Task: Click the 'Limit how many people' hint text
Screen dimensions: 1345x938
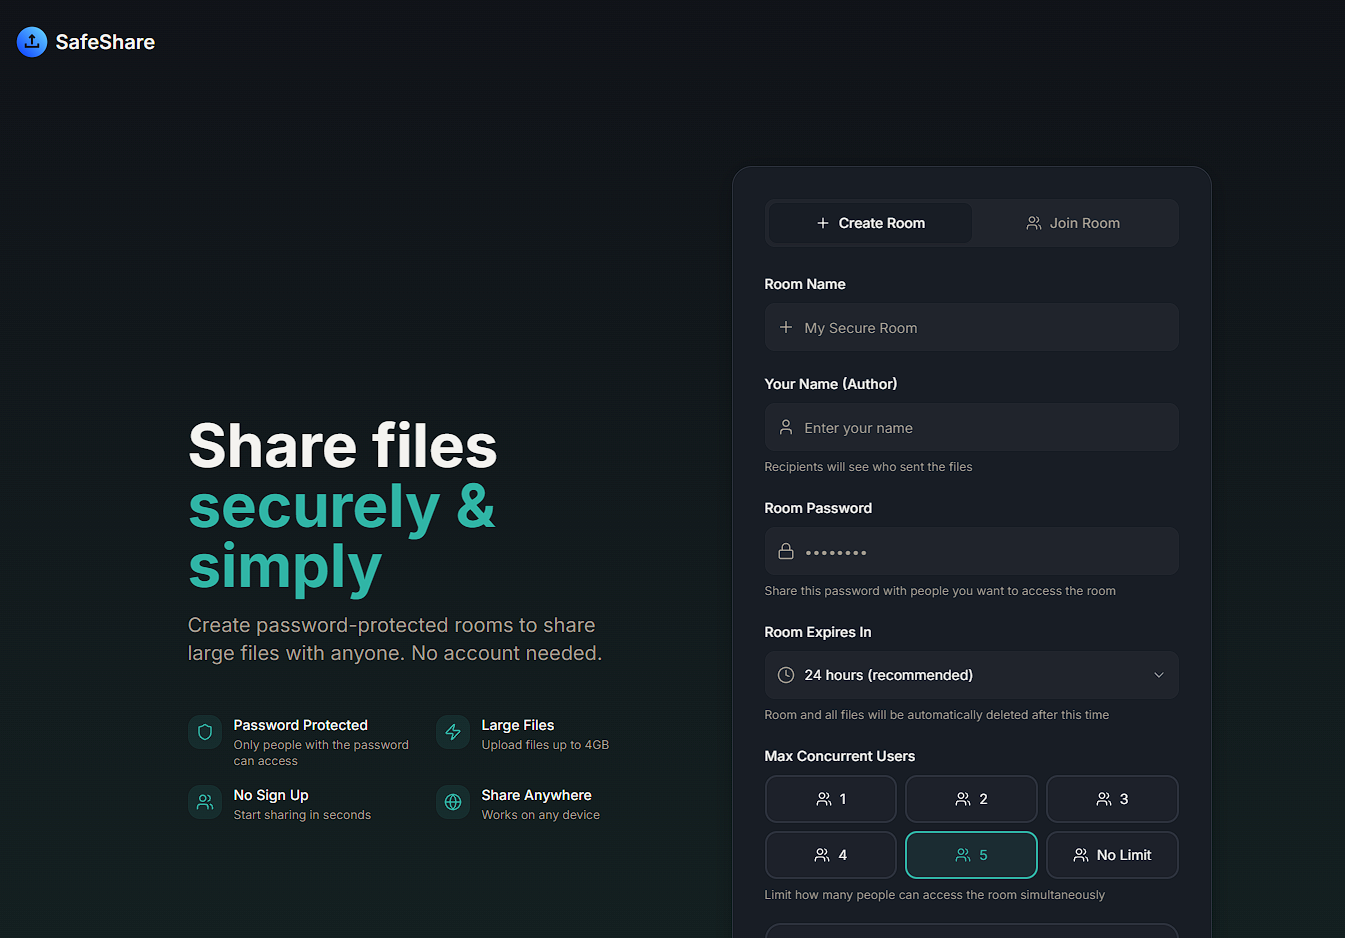Action: (x=935, y=895)
